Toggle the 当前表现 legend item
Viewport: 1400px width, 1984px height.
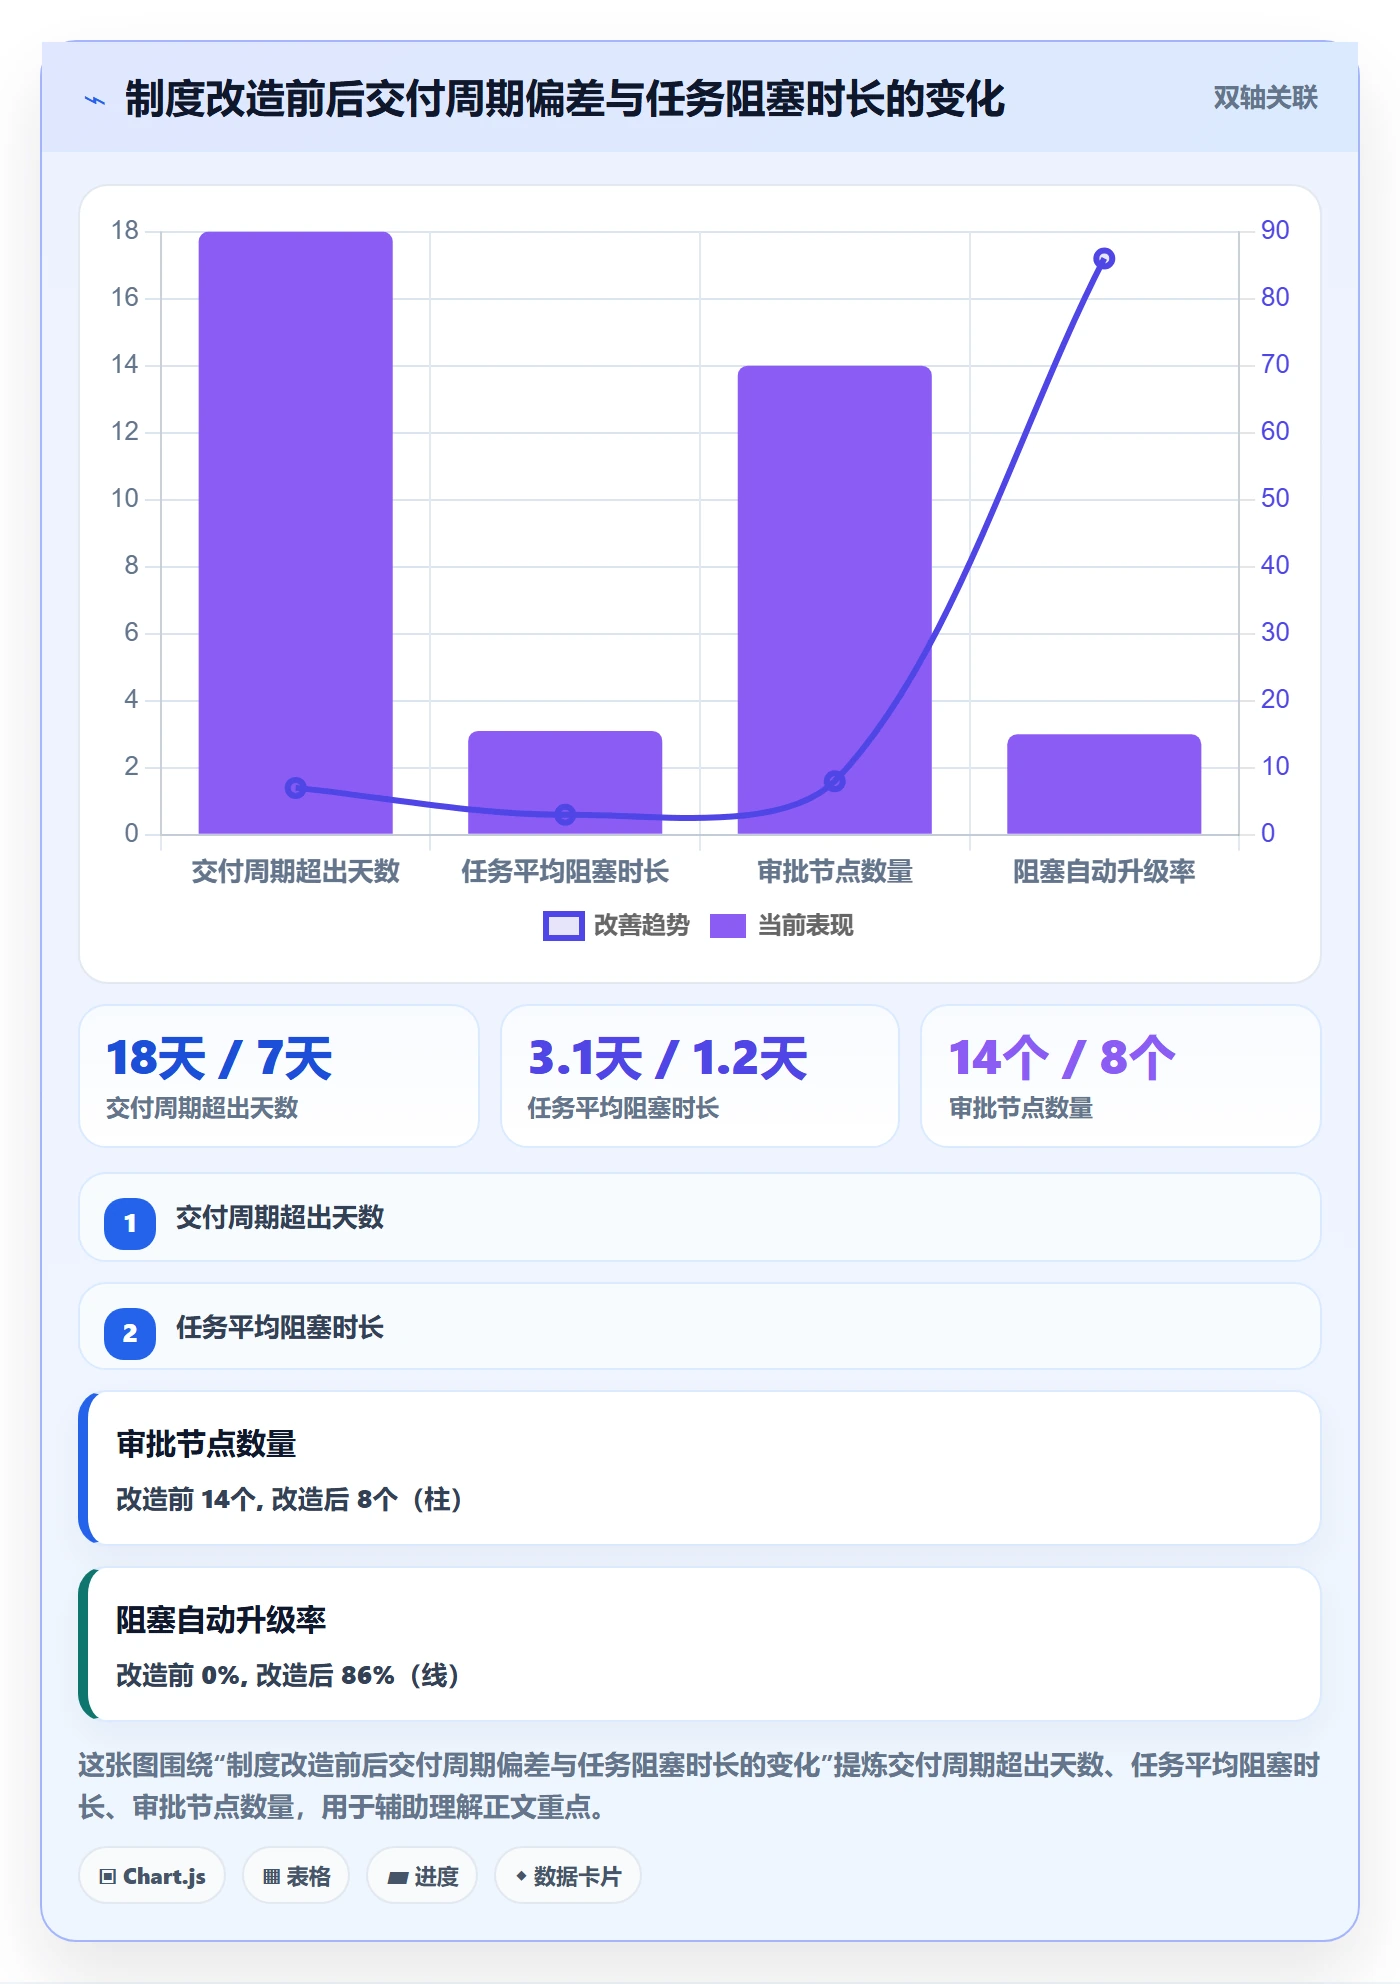tap(781, 926)
